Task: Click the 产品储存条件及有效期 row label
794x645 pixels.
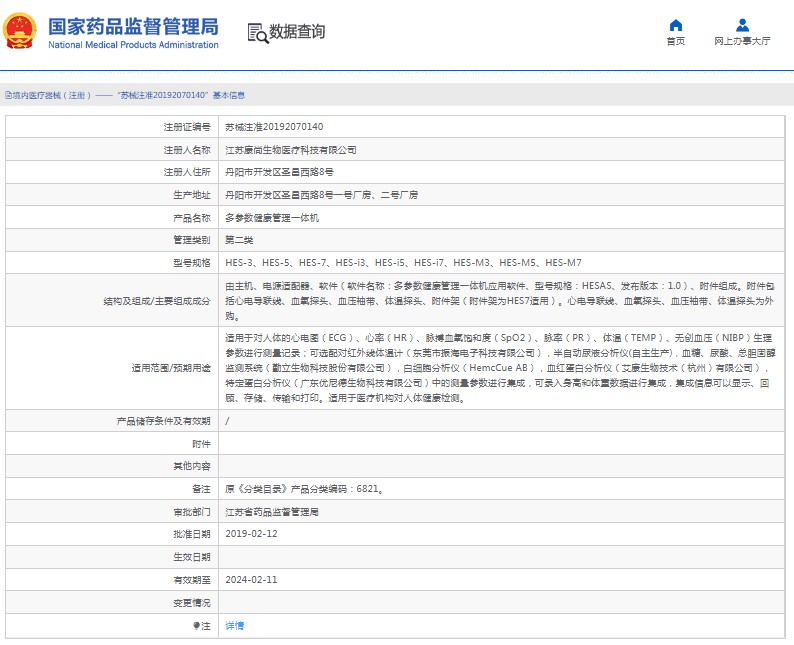Action: [164, 421]
